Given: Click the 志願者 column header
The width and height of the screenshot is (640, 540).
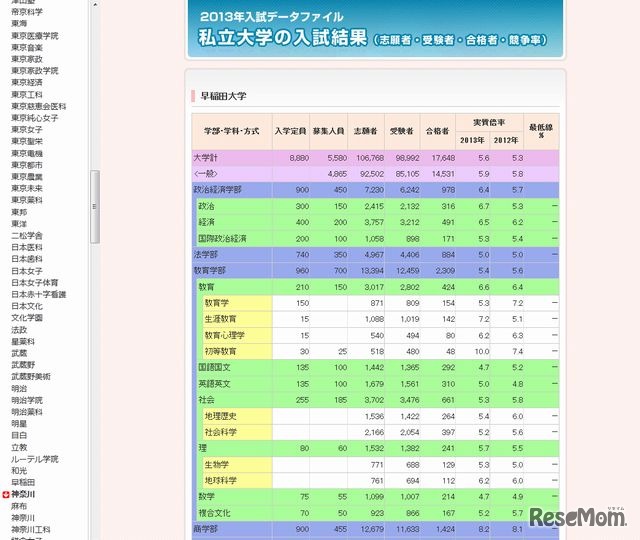Looking at the screenshot, I should (x=366, y=131).
